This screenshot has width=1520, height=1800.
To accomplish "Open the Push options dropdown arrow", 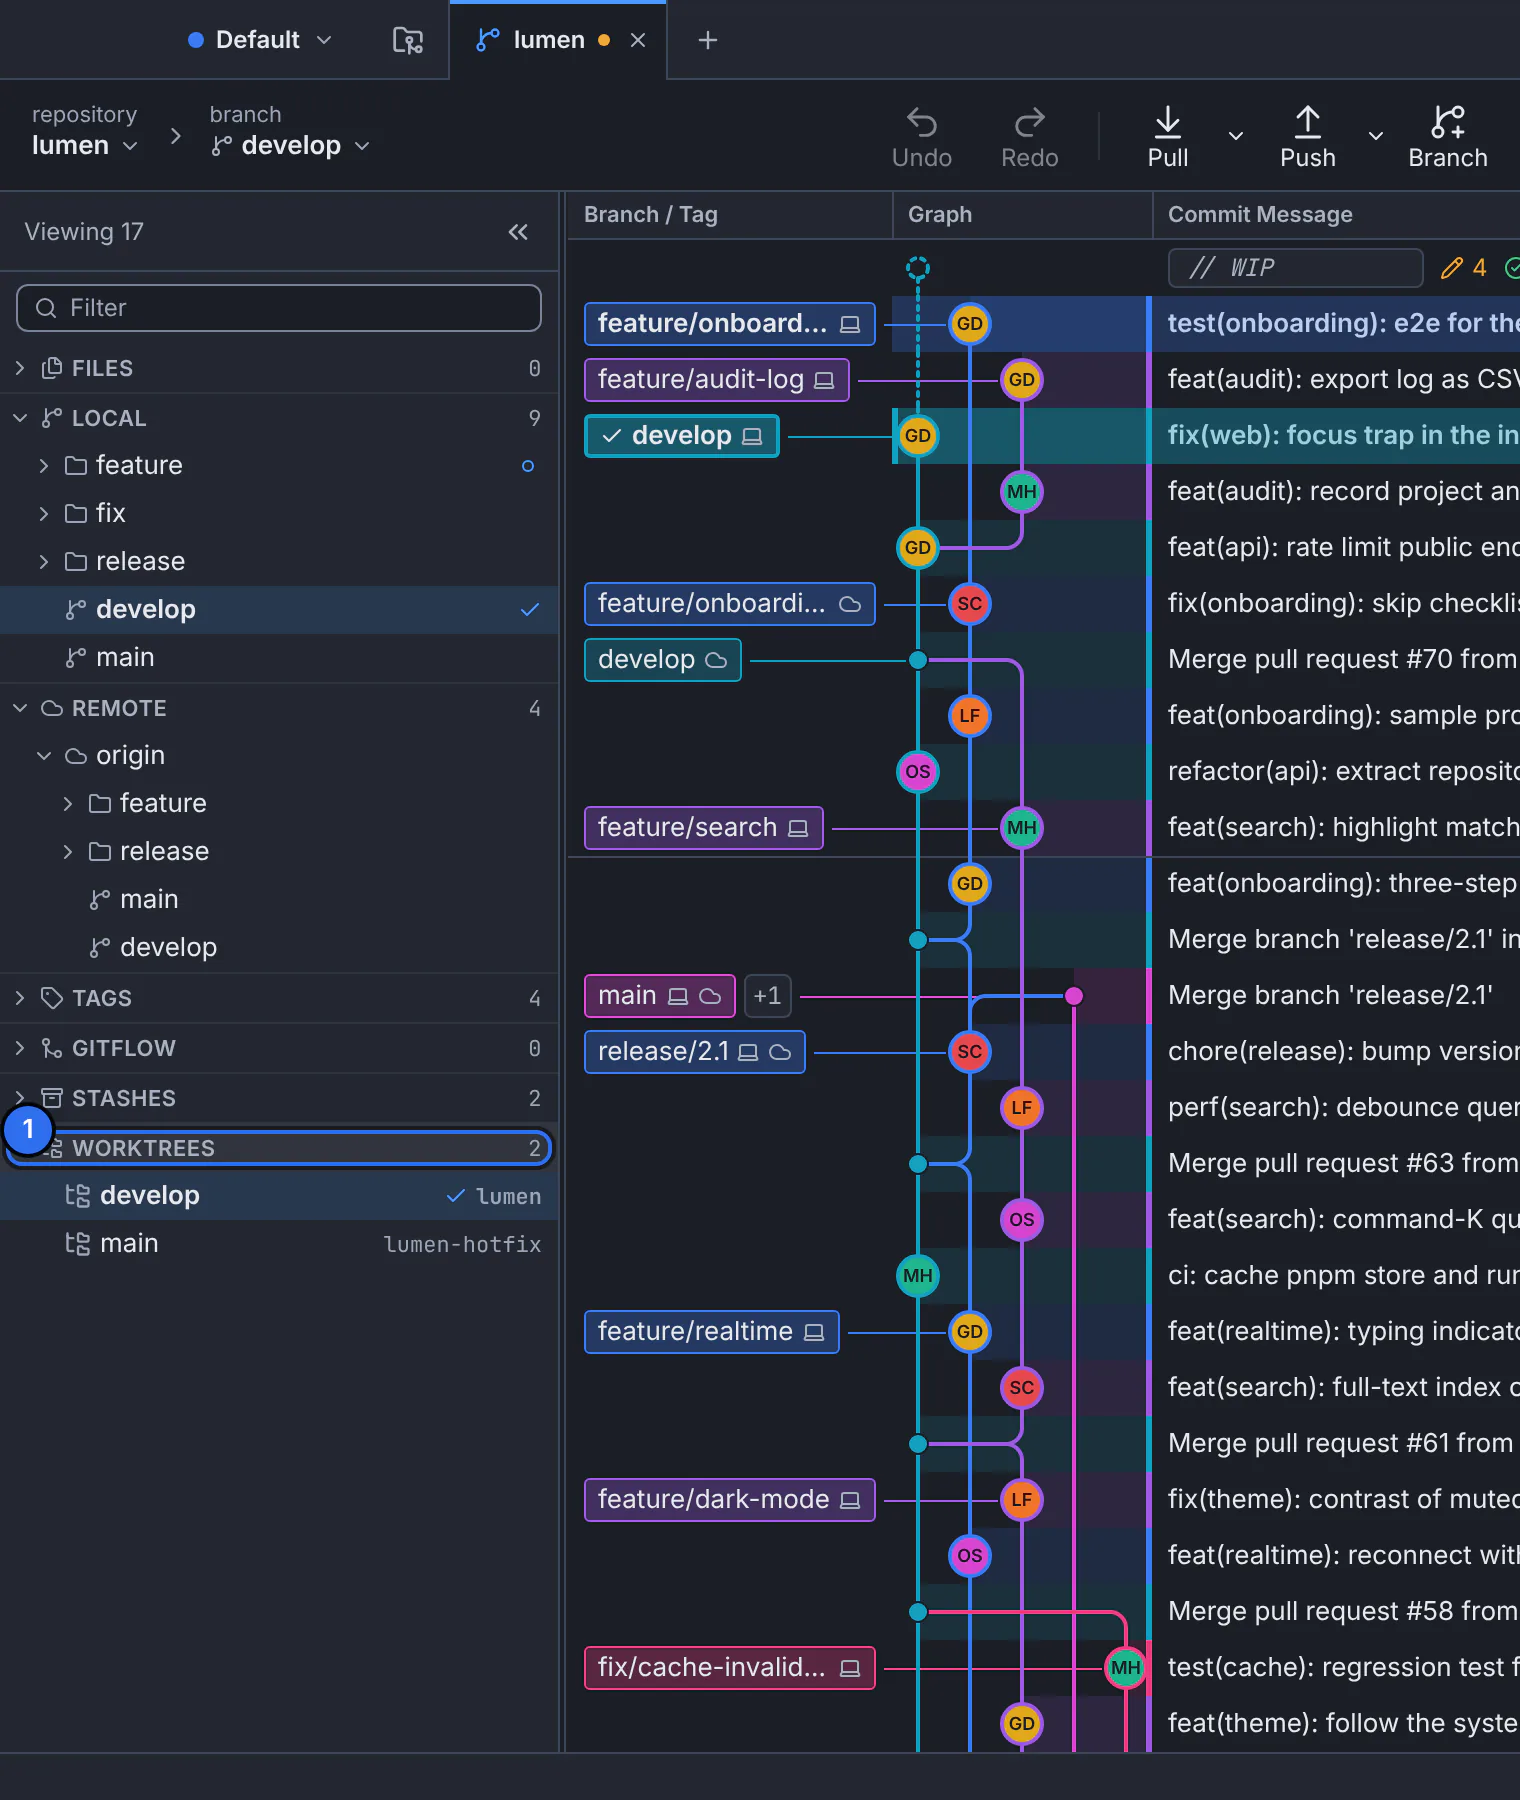I will click(x=1376, y=135).
